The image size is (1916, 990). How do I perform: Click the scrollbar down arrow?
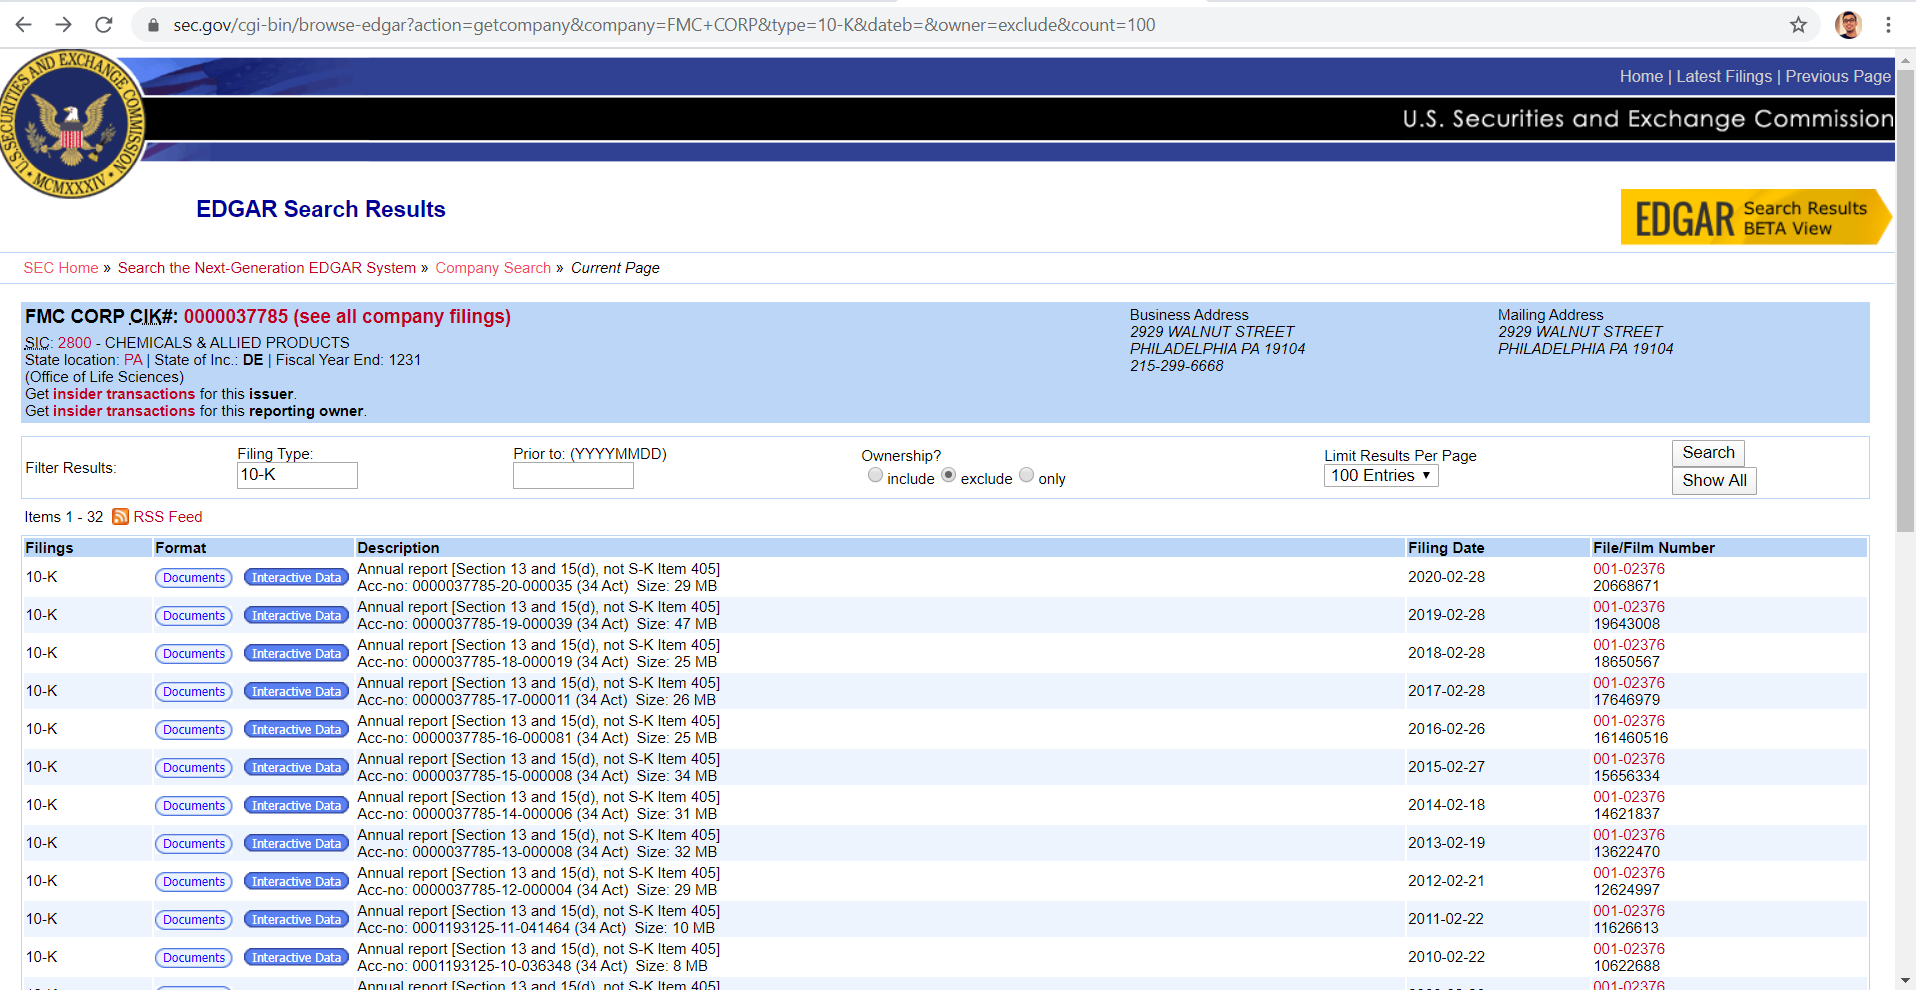coord(1906,981)
